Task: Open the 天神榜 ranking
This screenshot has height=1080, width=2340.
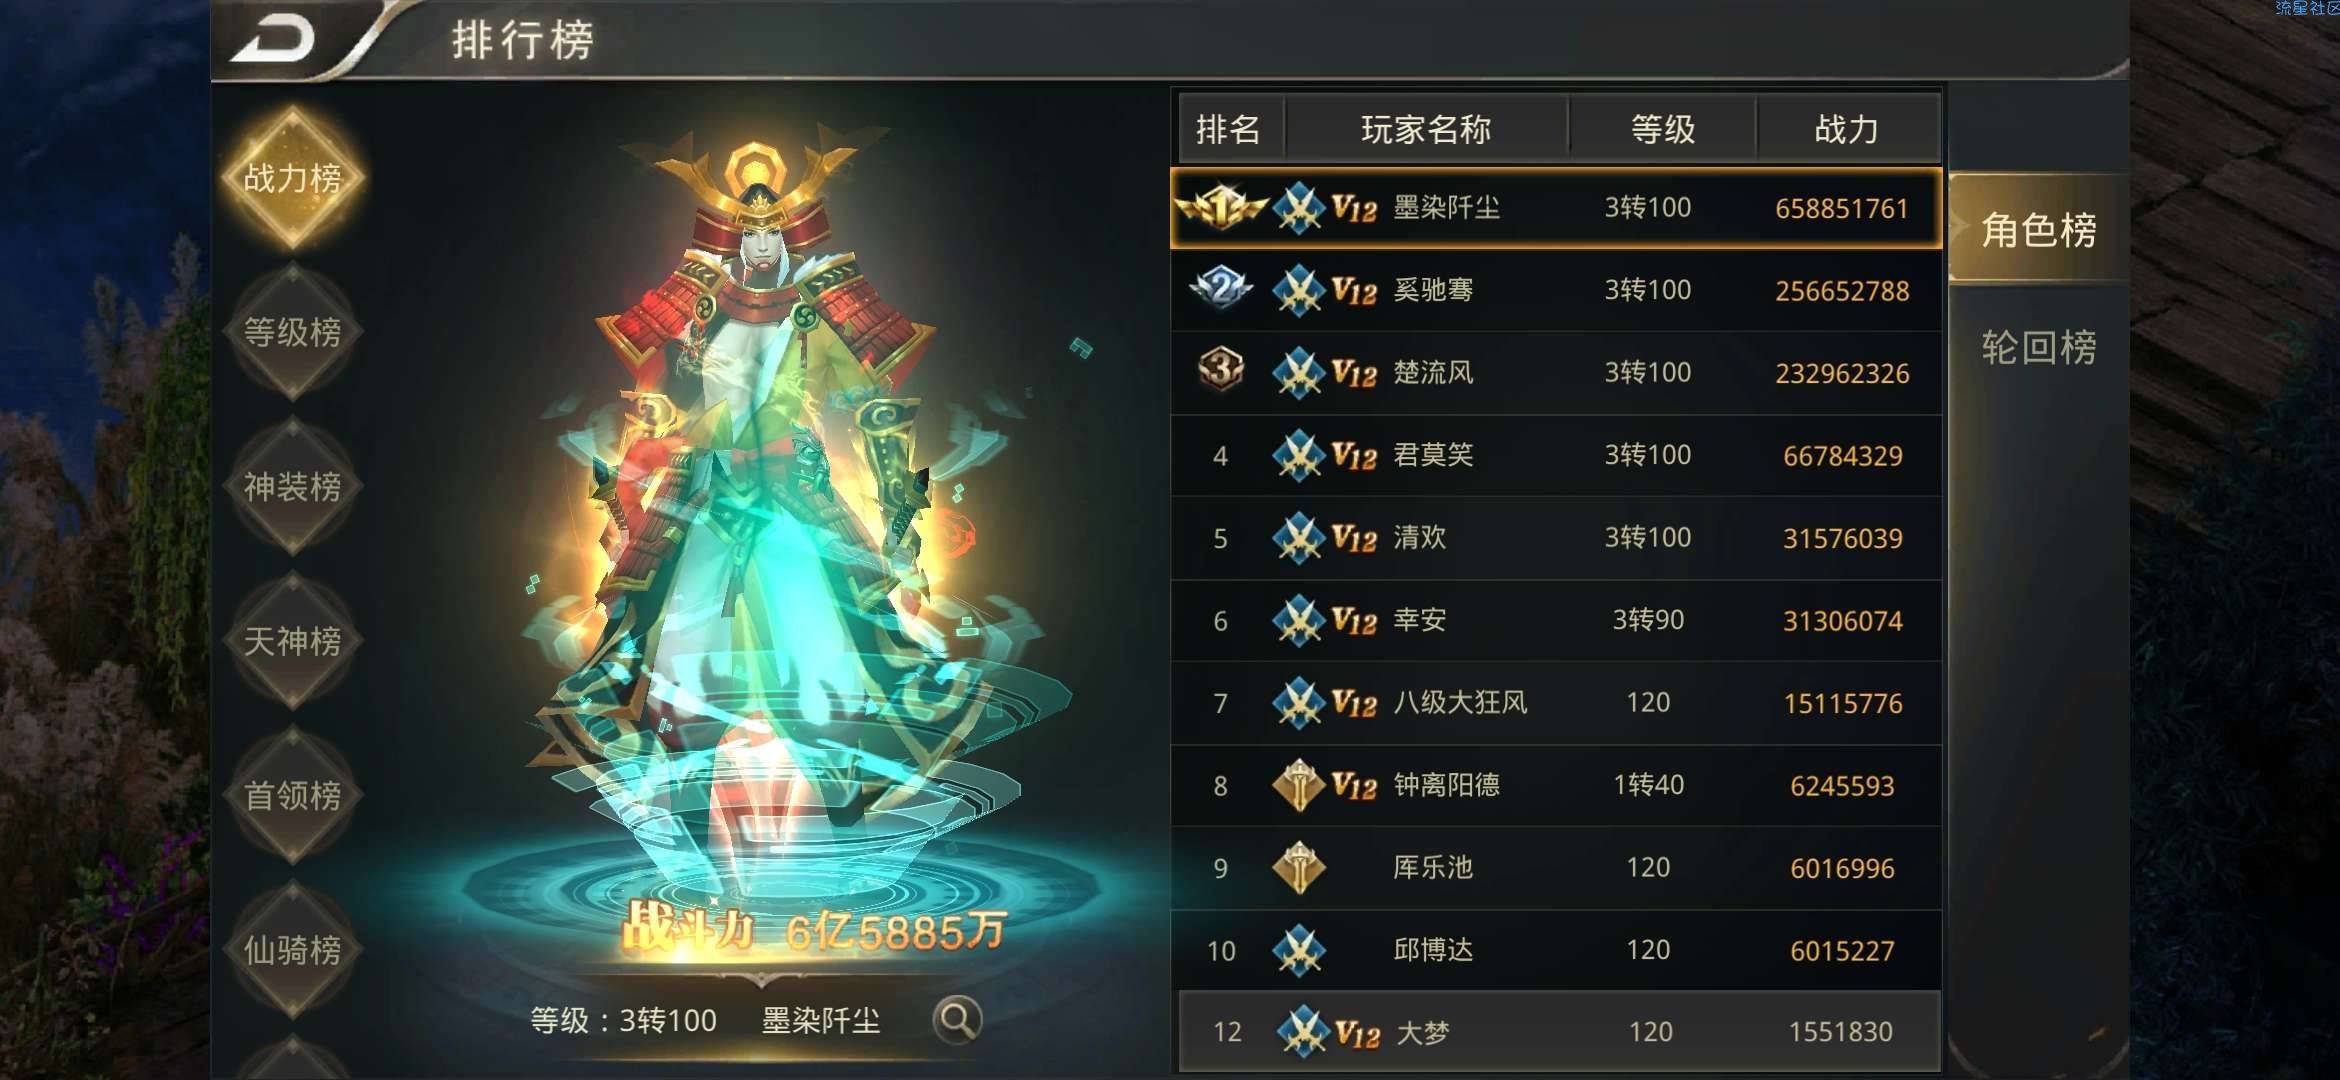Action: click(293, 641)
